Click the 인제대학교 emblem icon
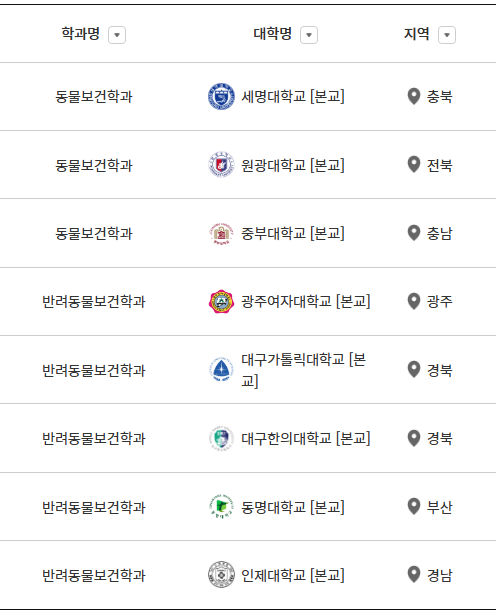The height and width of the screenshot is (616, 496). pyautogui.click(x=221, y=575)
